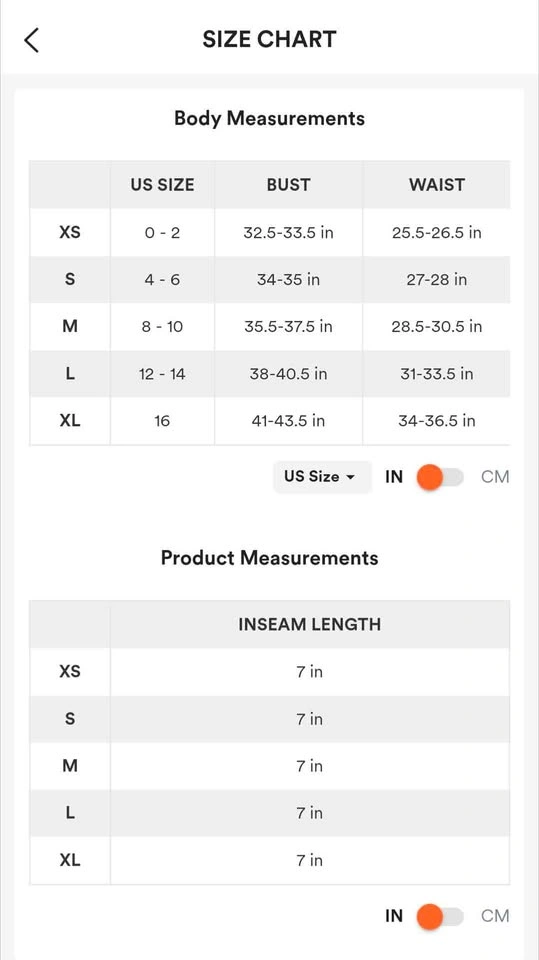Image resolution: width=539 pixels, height=960 pixels.
Task: Select the XL row waist value 34-36.5 in
Action: [x=437, y=421]
